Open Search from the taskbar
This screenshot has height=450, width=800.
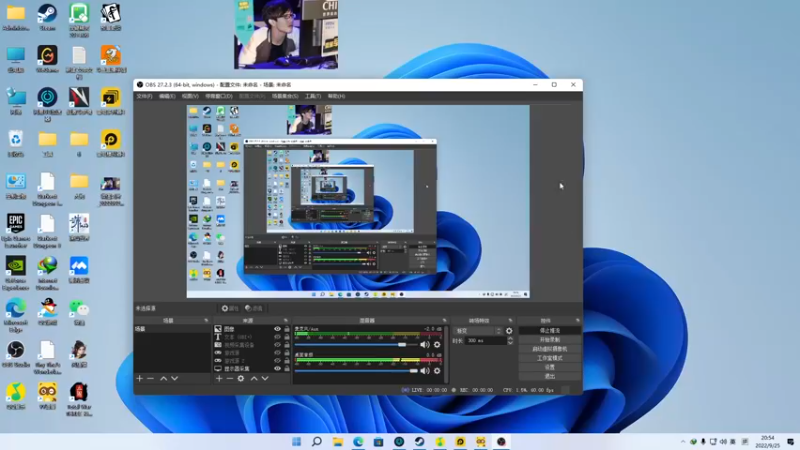tap(317, 441)
